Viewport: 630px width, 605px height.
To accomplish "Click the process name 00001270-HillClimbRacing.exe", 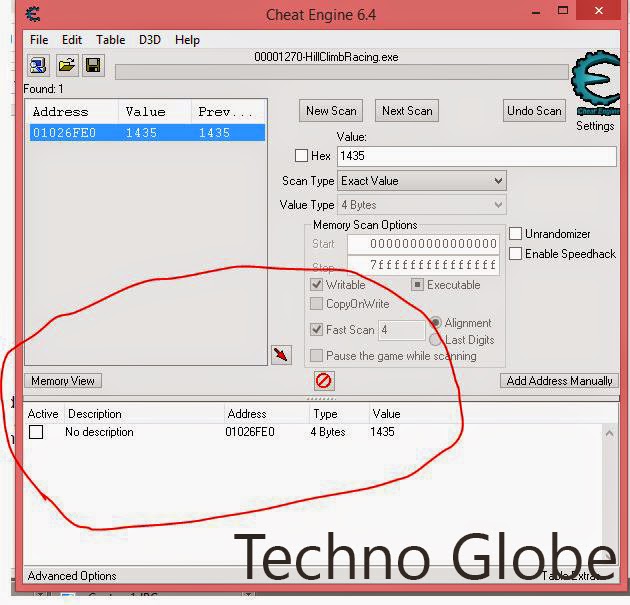I will pos(326,57).
